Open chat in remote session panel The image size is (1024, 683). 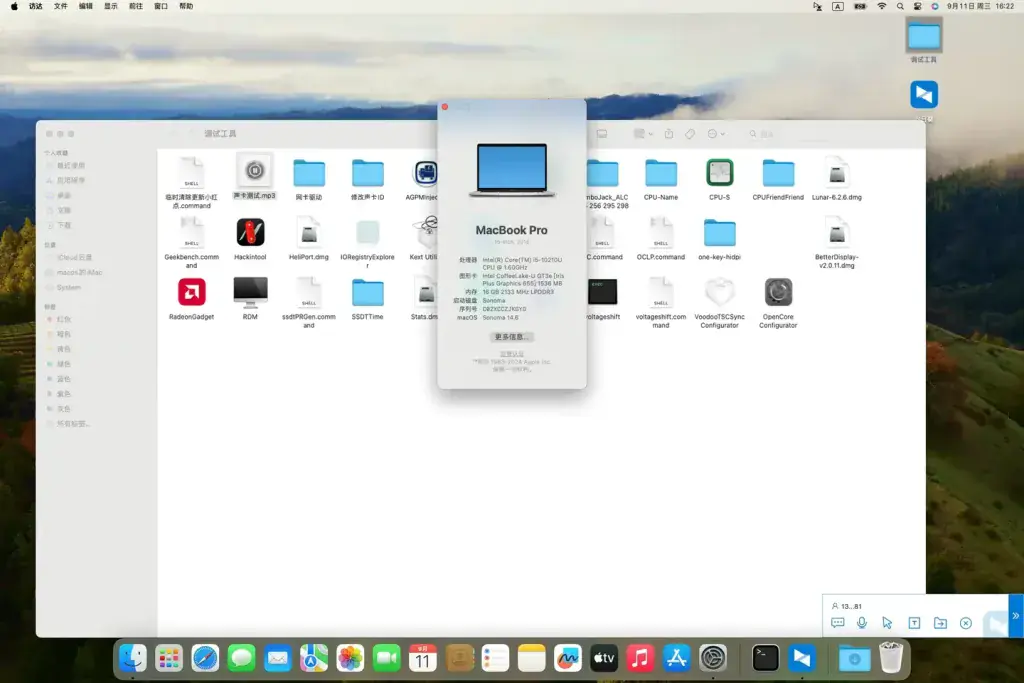point(837,623)
